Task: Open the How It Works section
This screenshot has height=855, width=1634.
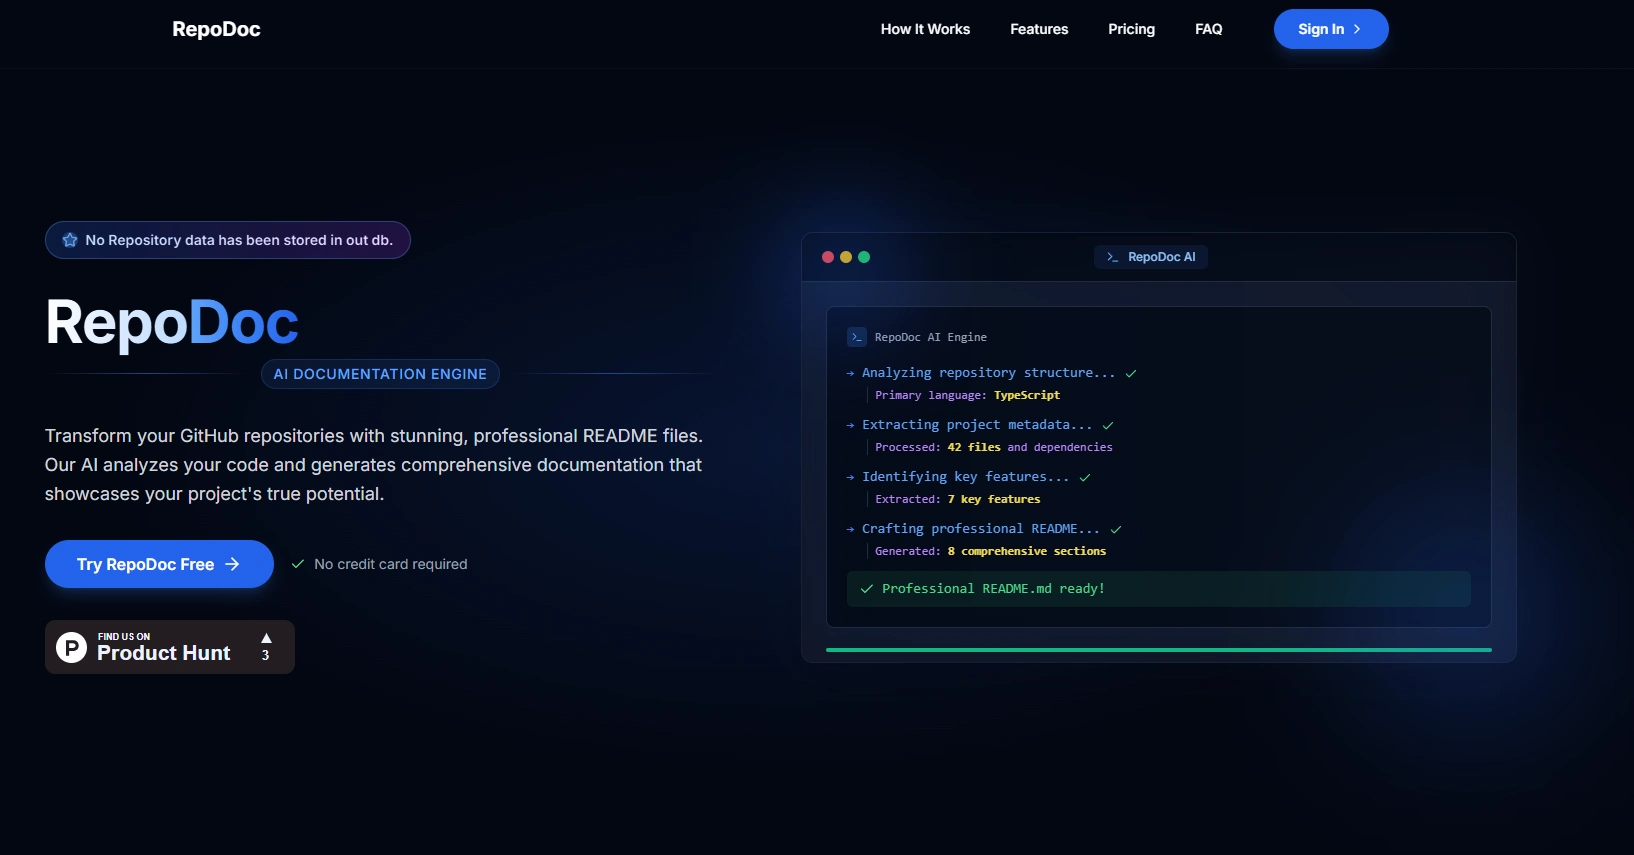Action: [925, 29]
